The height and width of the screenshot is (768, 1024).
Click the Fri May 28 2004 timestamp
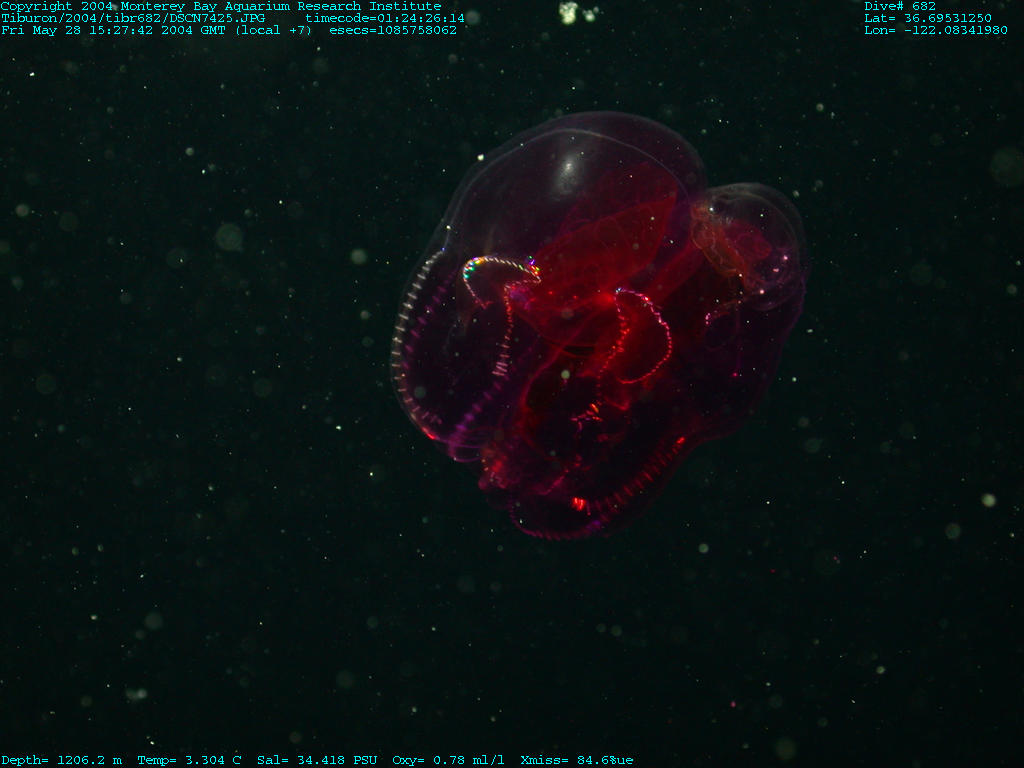click(x=157, y=30)
